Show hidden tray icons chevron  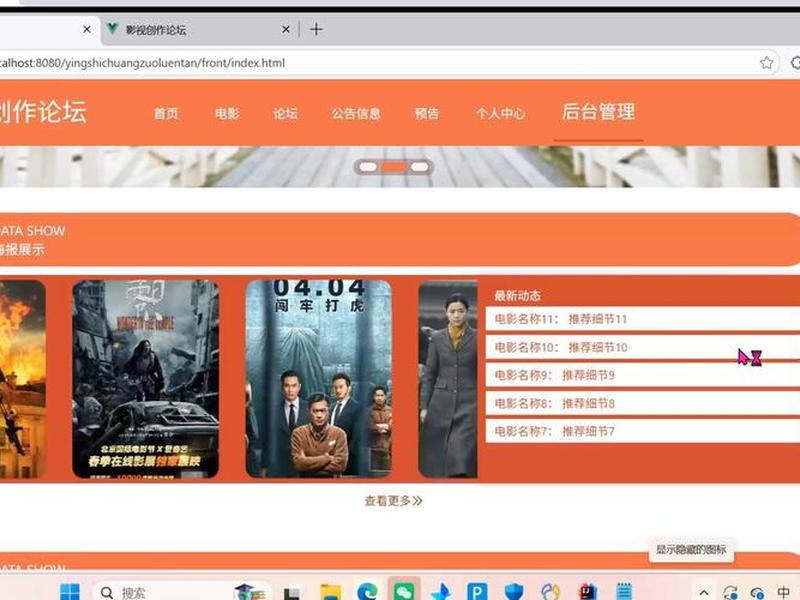704,592
